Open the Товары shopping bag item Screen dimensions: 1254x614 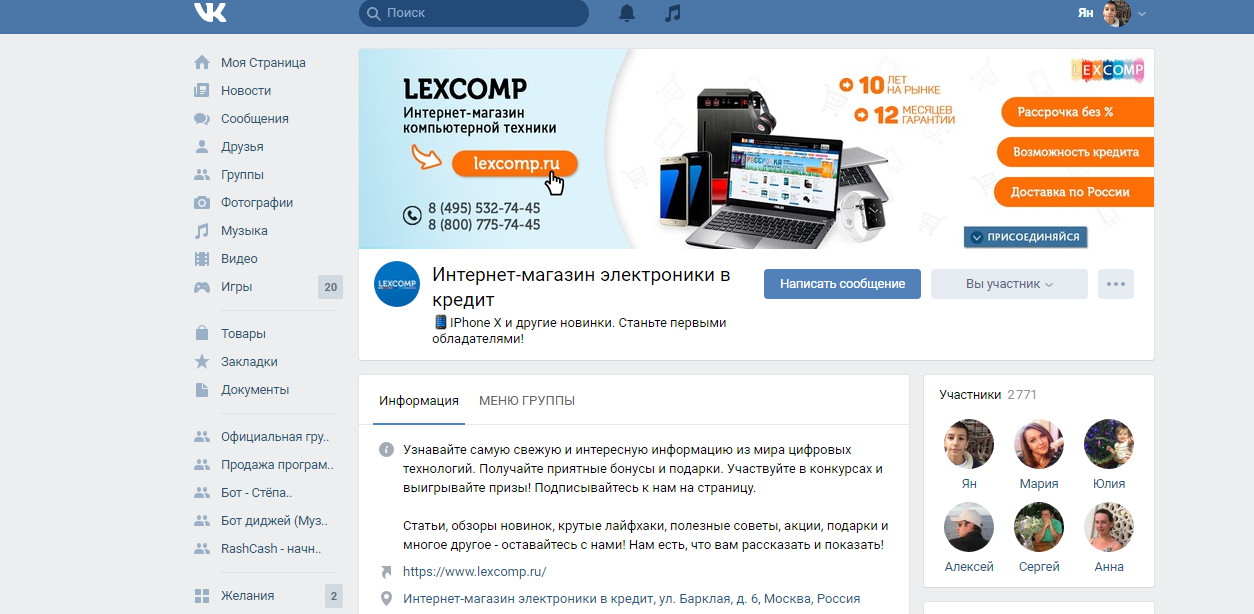pos(243,333)
